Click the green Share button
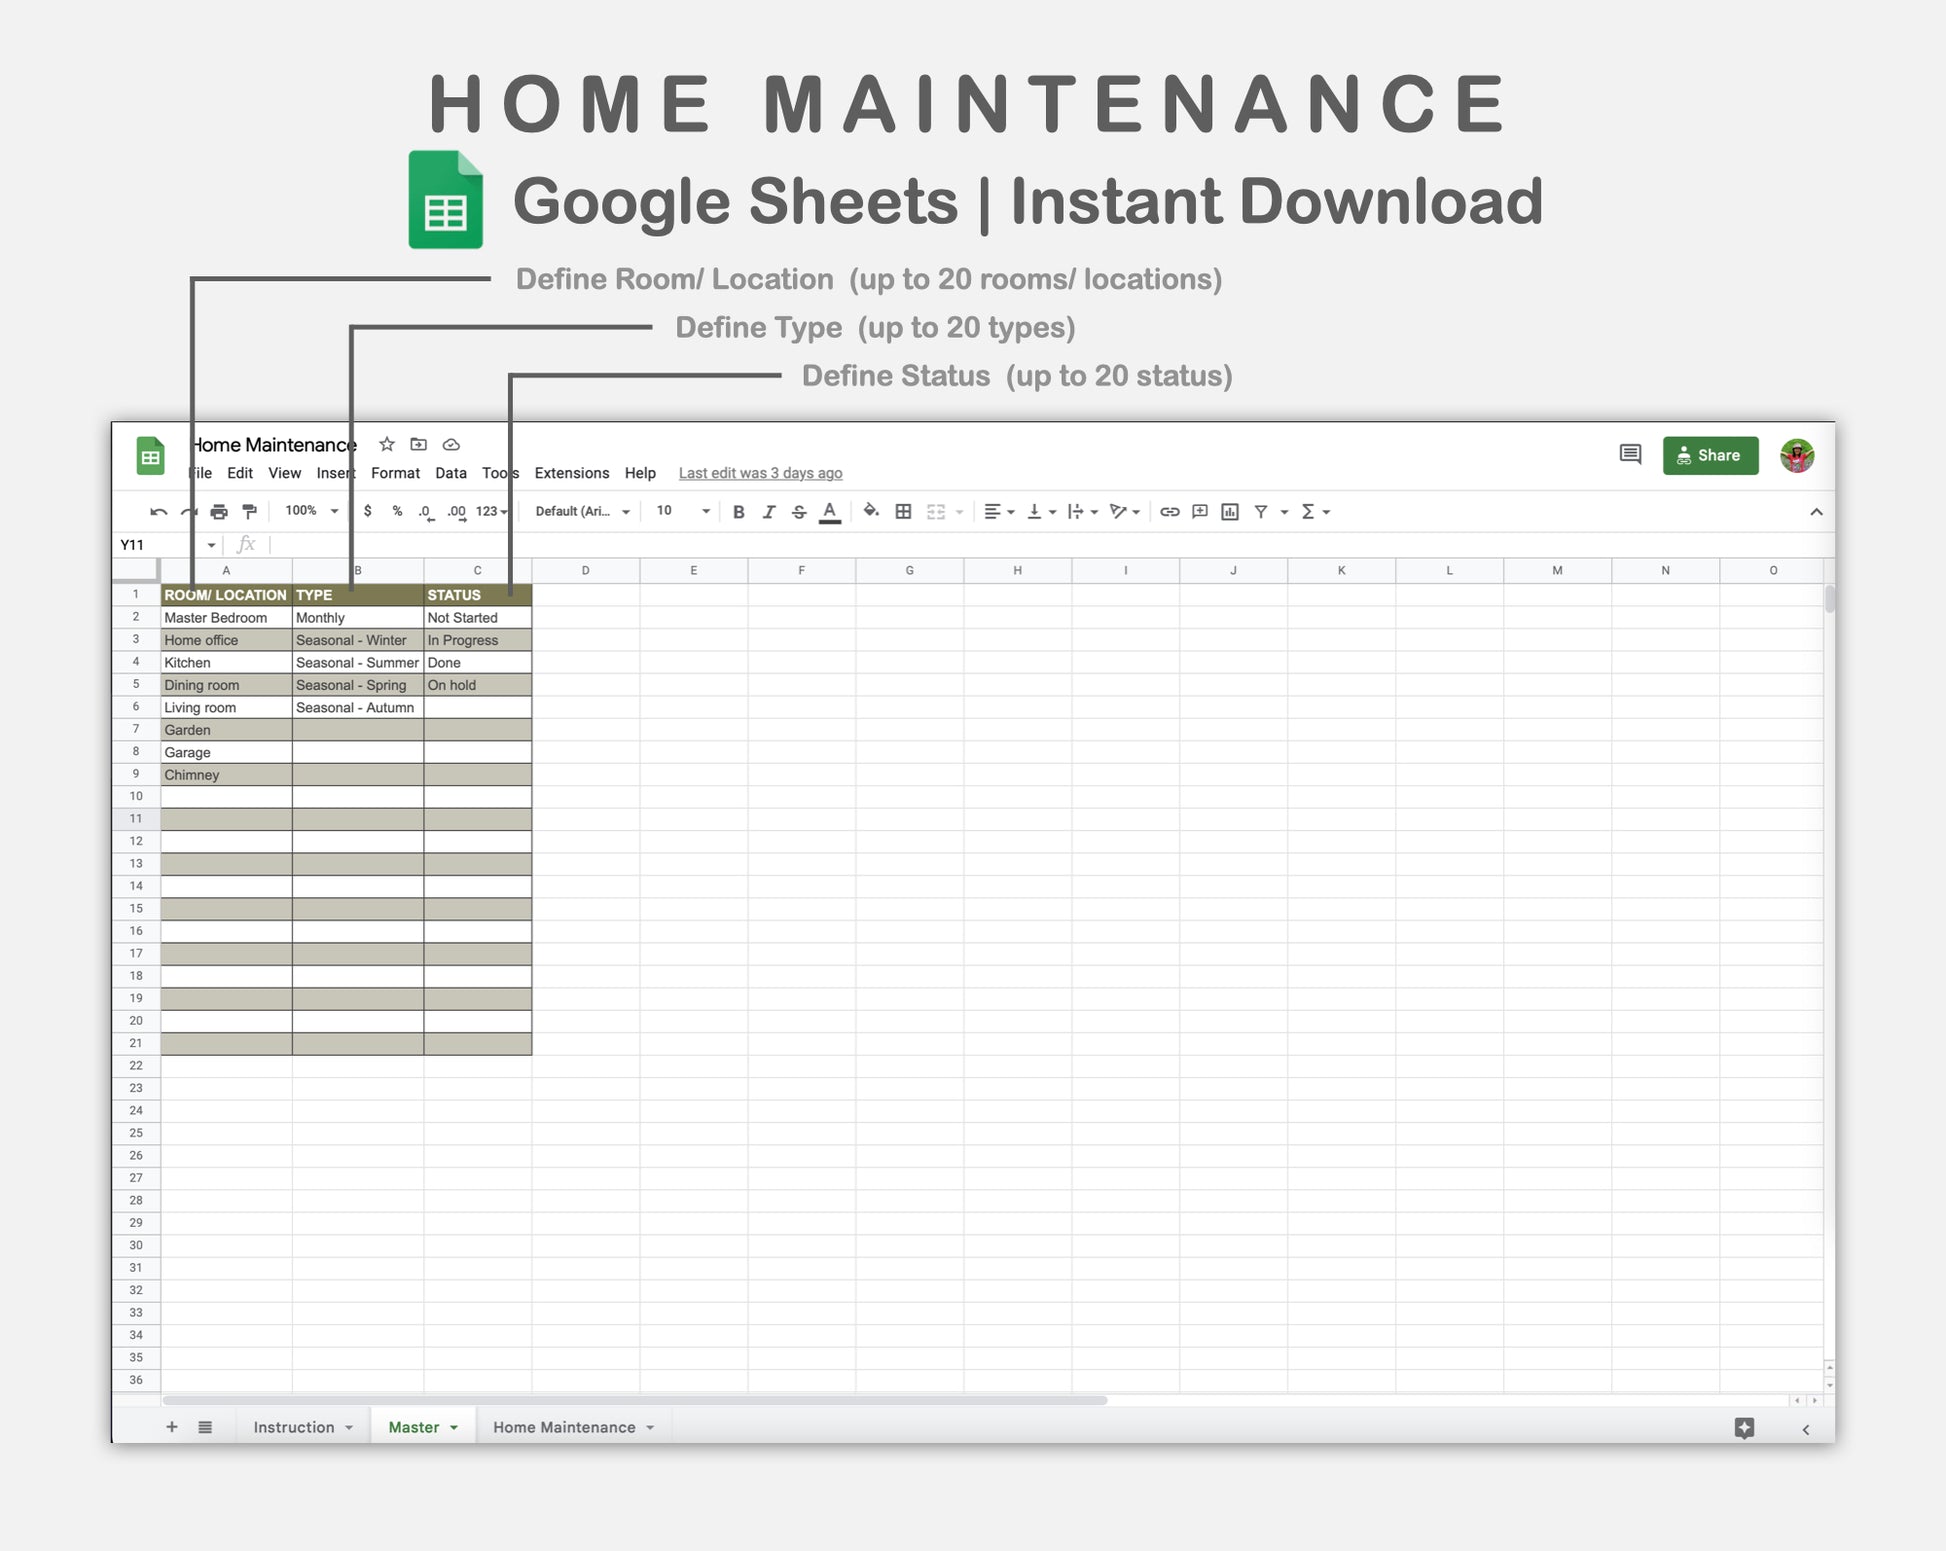Viewport: 1946px width, 1551px height. click(x=1710, y=455)
